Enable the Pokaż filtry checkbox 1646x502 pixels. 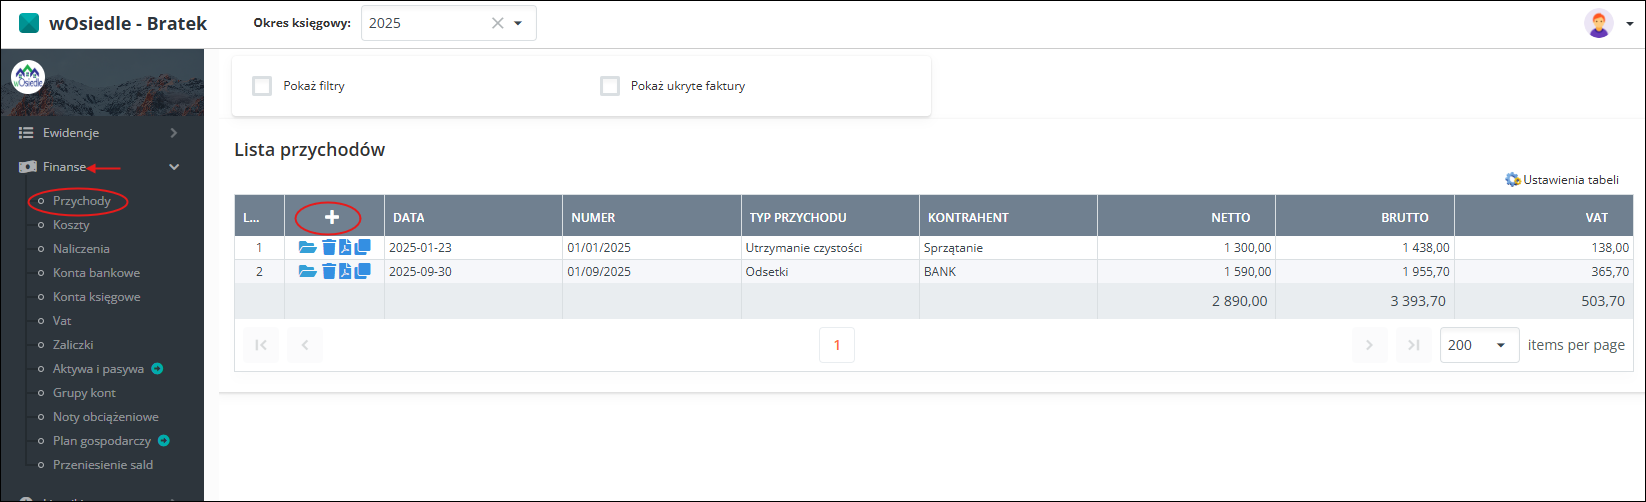coord(262,86)
